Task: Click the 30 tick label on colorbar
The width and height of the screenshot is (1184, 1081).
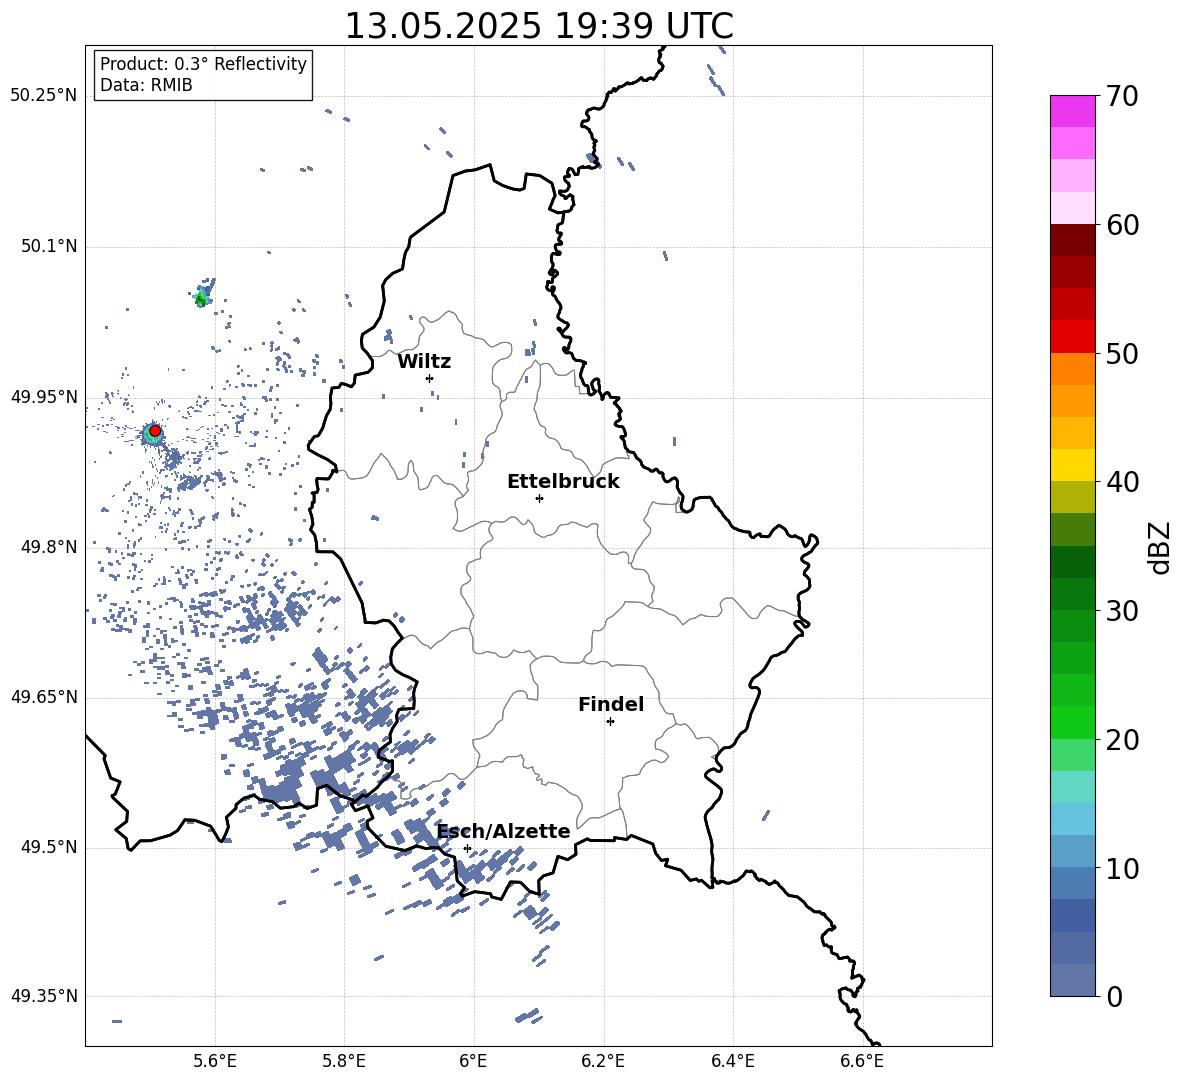Action: (x=1122, y=611)
